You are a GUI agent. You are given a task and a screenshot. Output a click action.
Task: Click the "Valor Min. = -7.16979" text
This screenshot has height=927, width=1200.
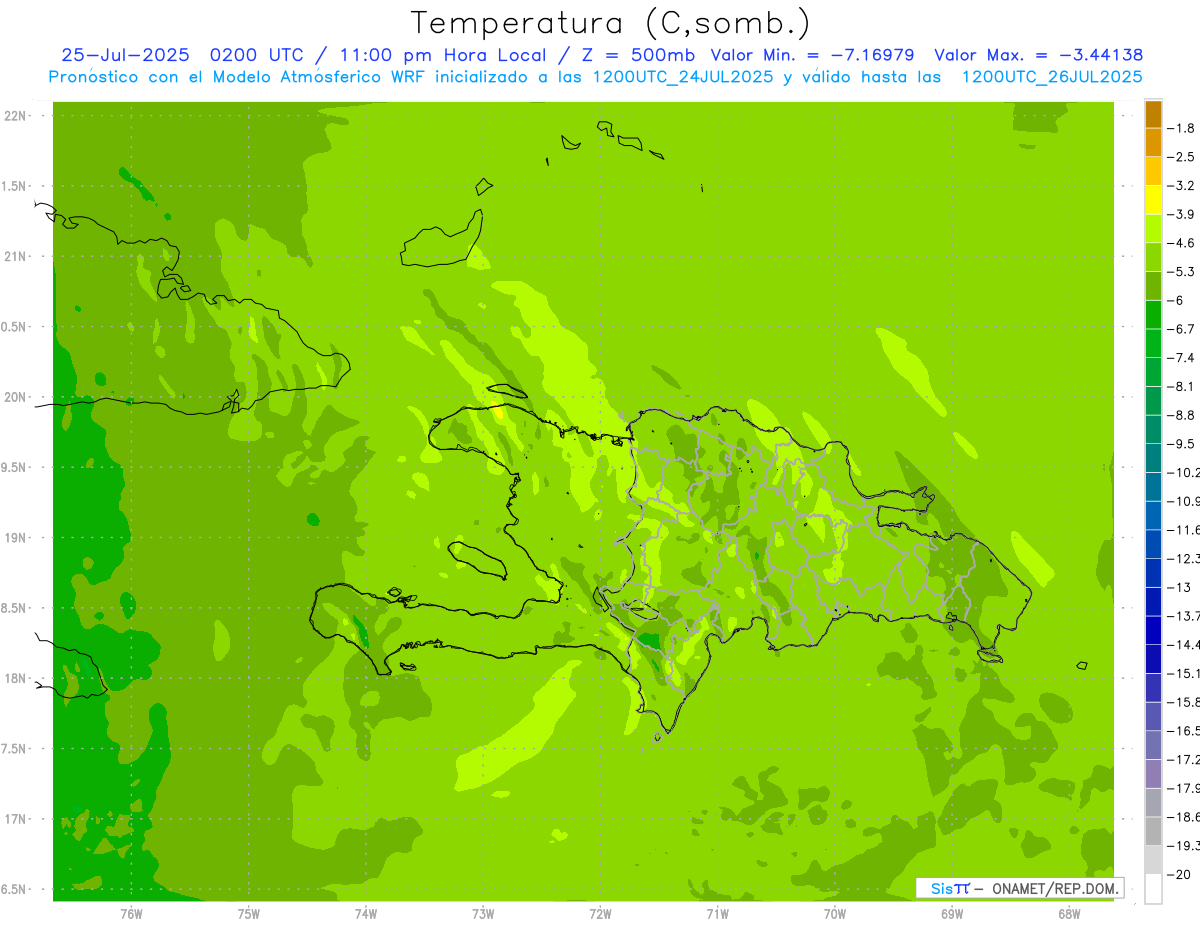812,55
